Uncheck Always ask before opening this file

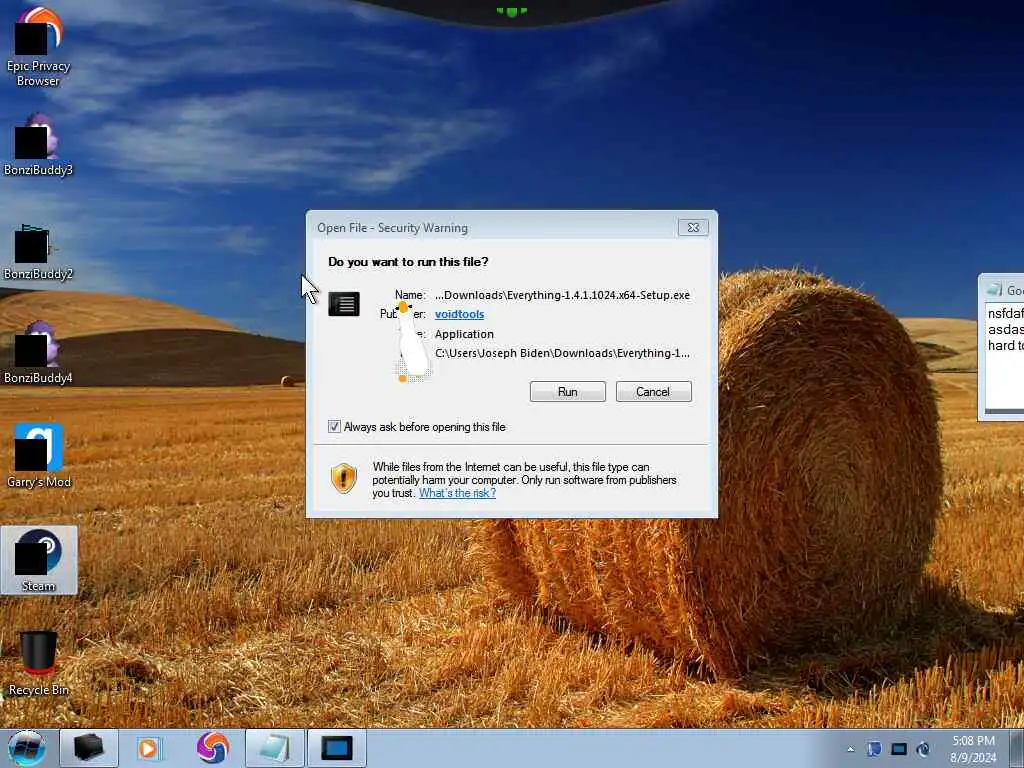[334, 427]
